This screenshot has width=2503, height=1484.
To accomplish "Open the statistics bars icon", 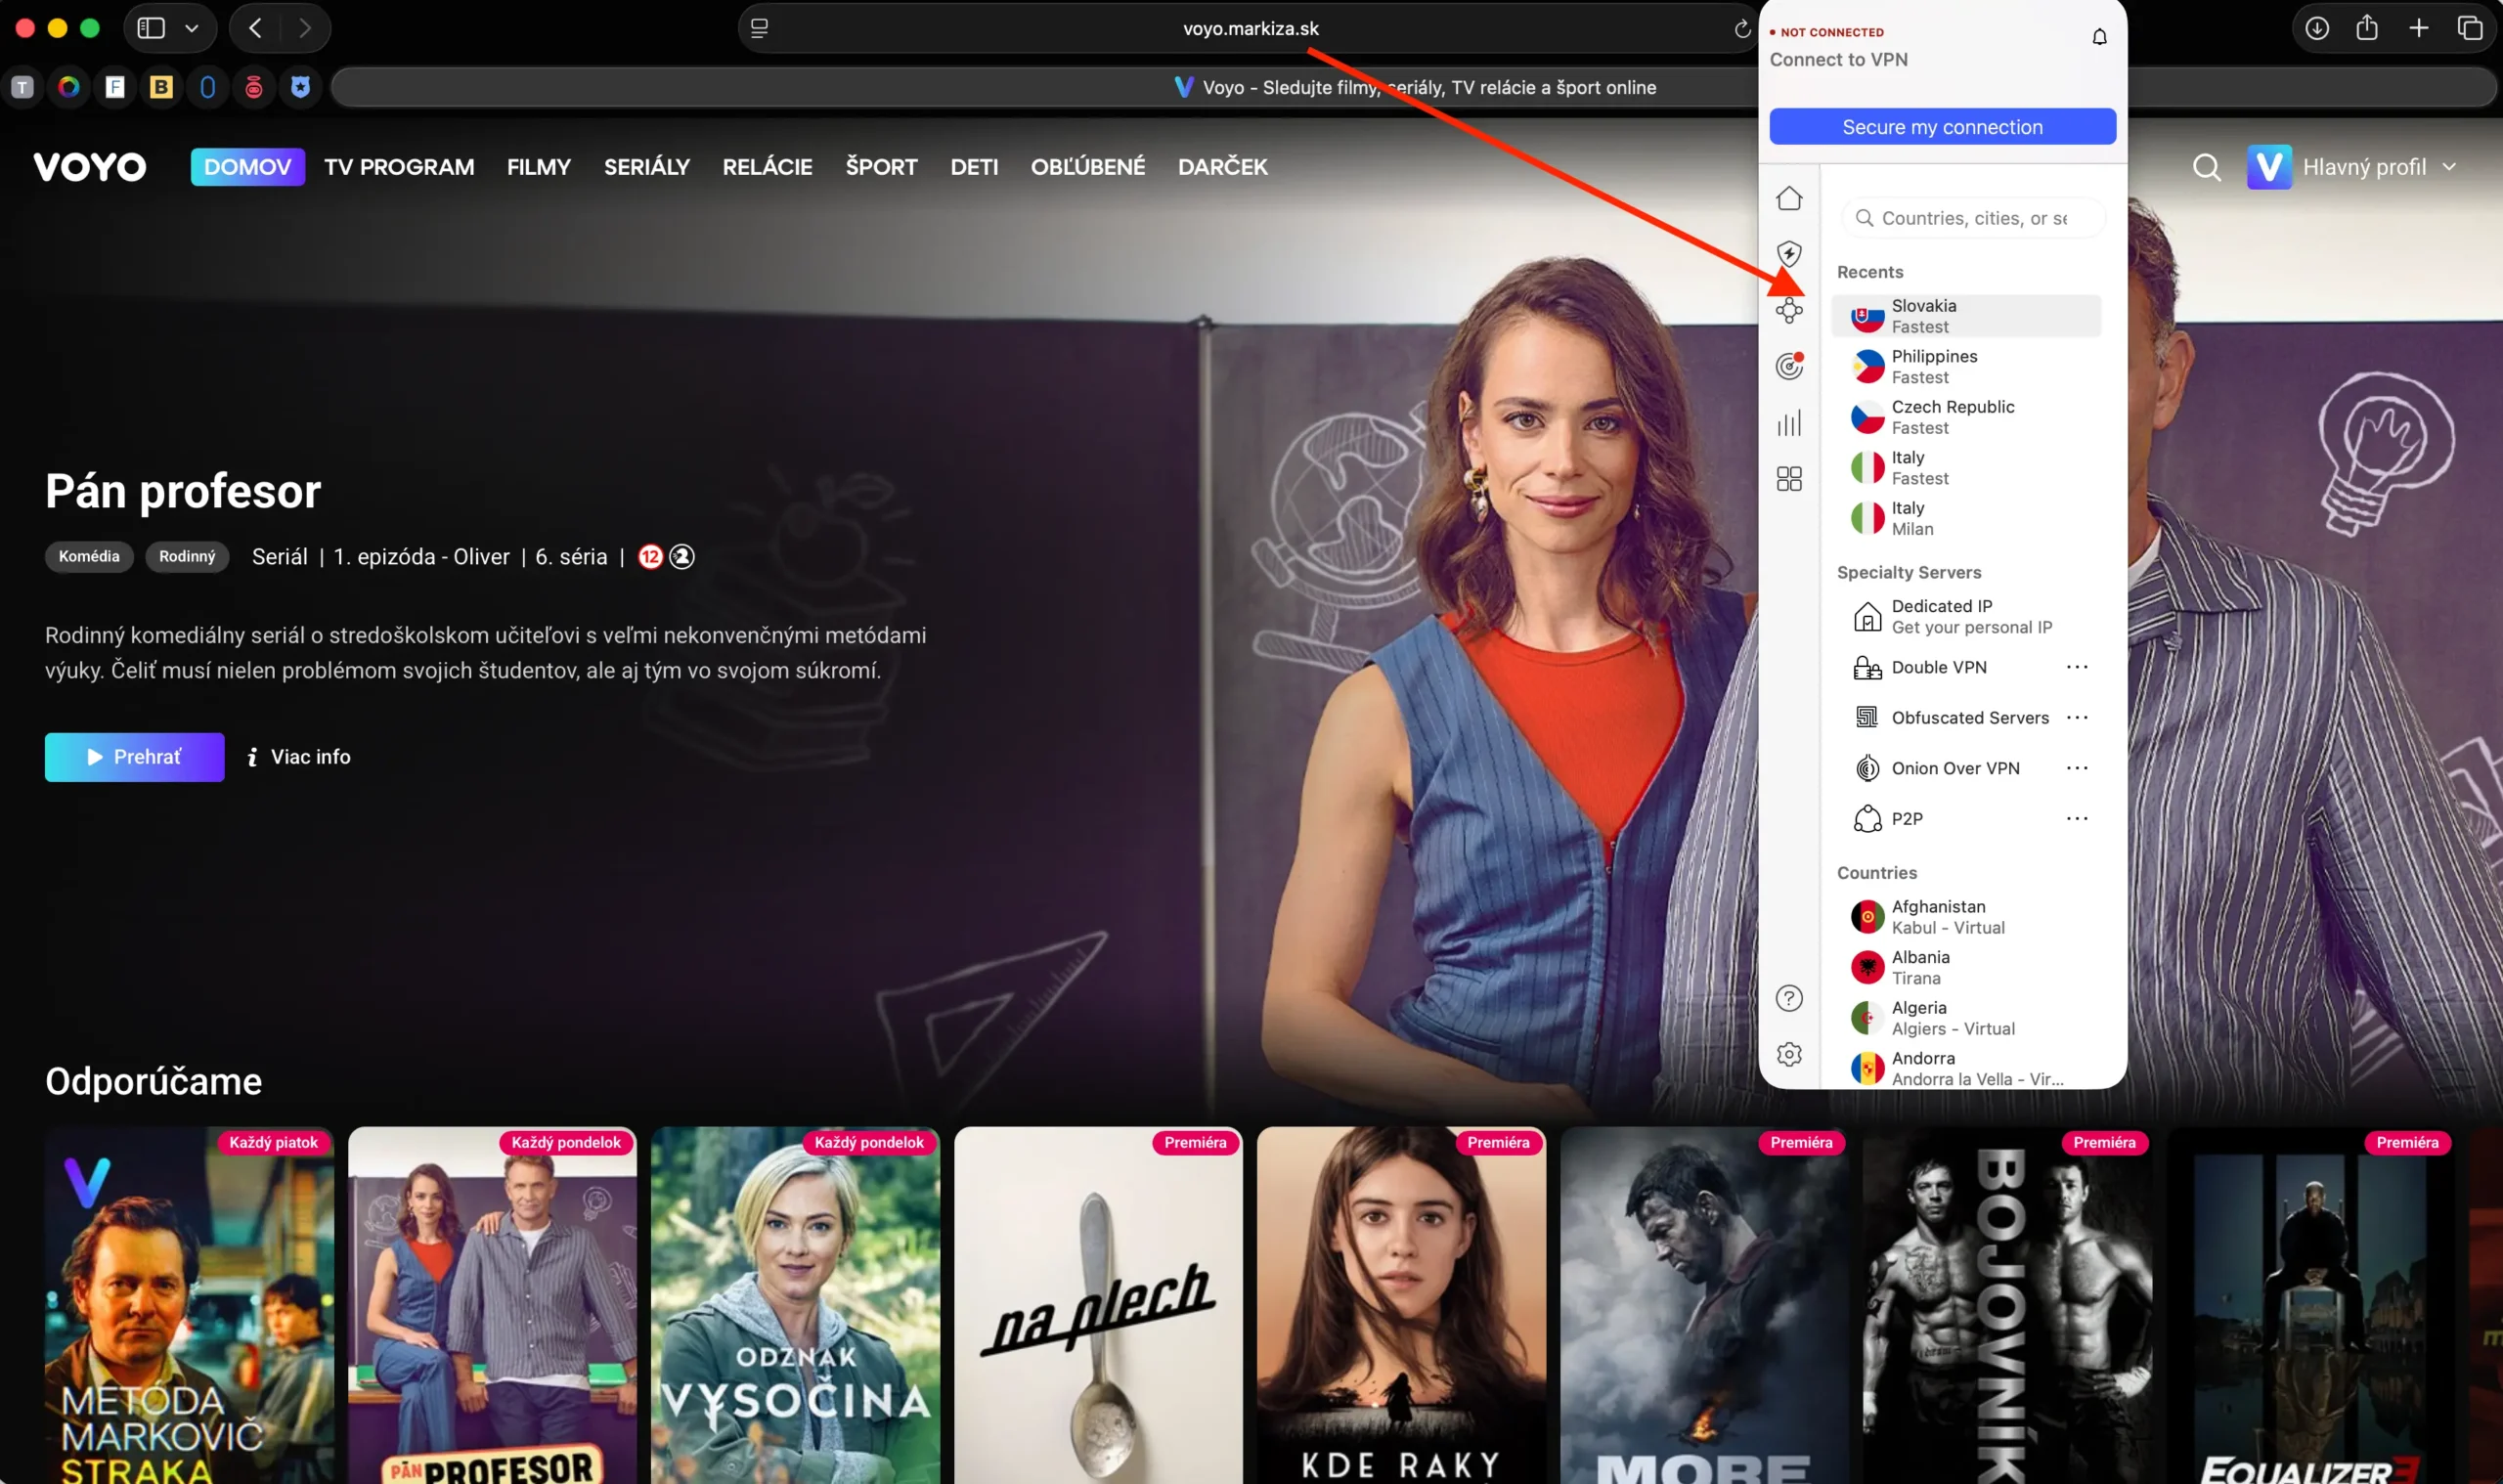I will click(1789, 423).
